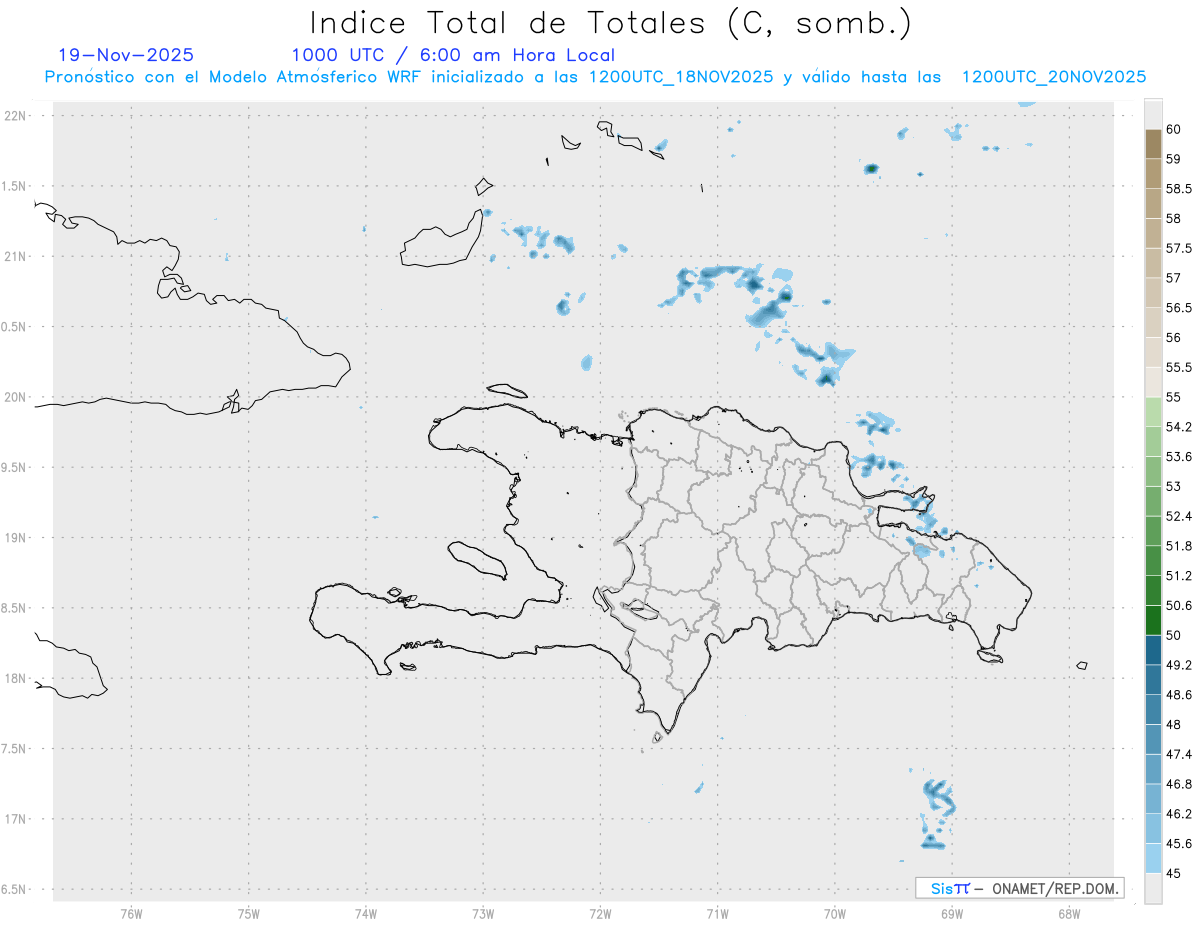Screen dimensions: 1200x927
Task: Click the colorbar value label 58.5
Action: [1179, 189]
